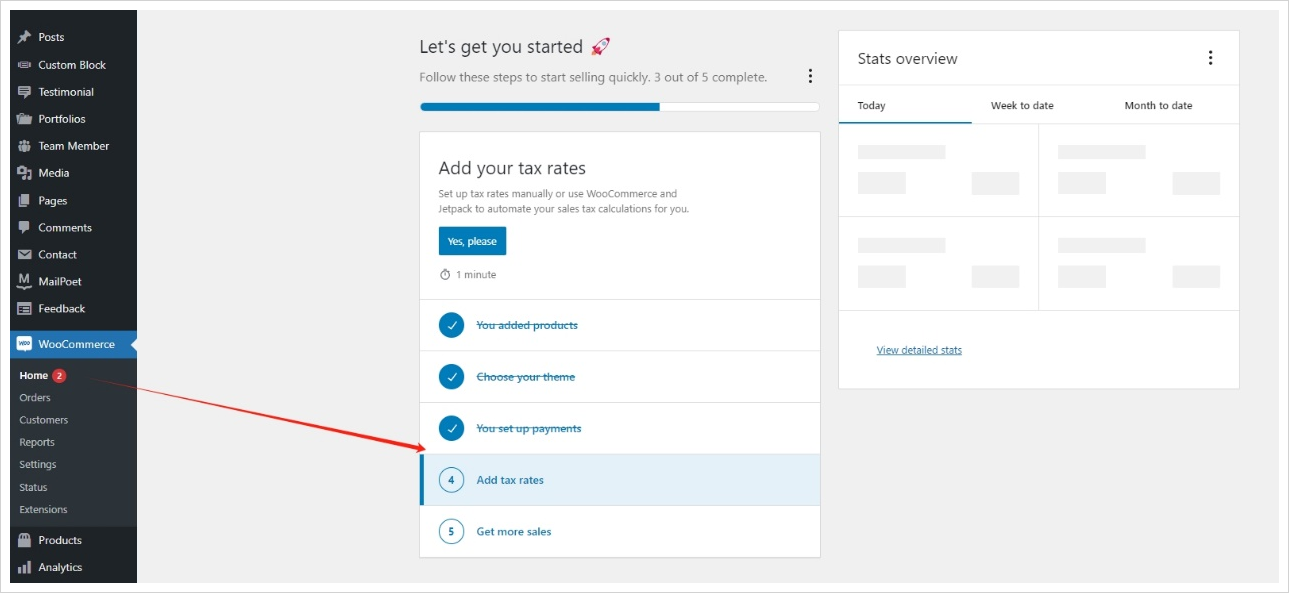The image size is (1289, 593).
Task: Click the Products box icon
Action: pos(25,540)
